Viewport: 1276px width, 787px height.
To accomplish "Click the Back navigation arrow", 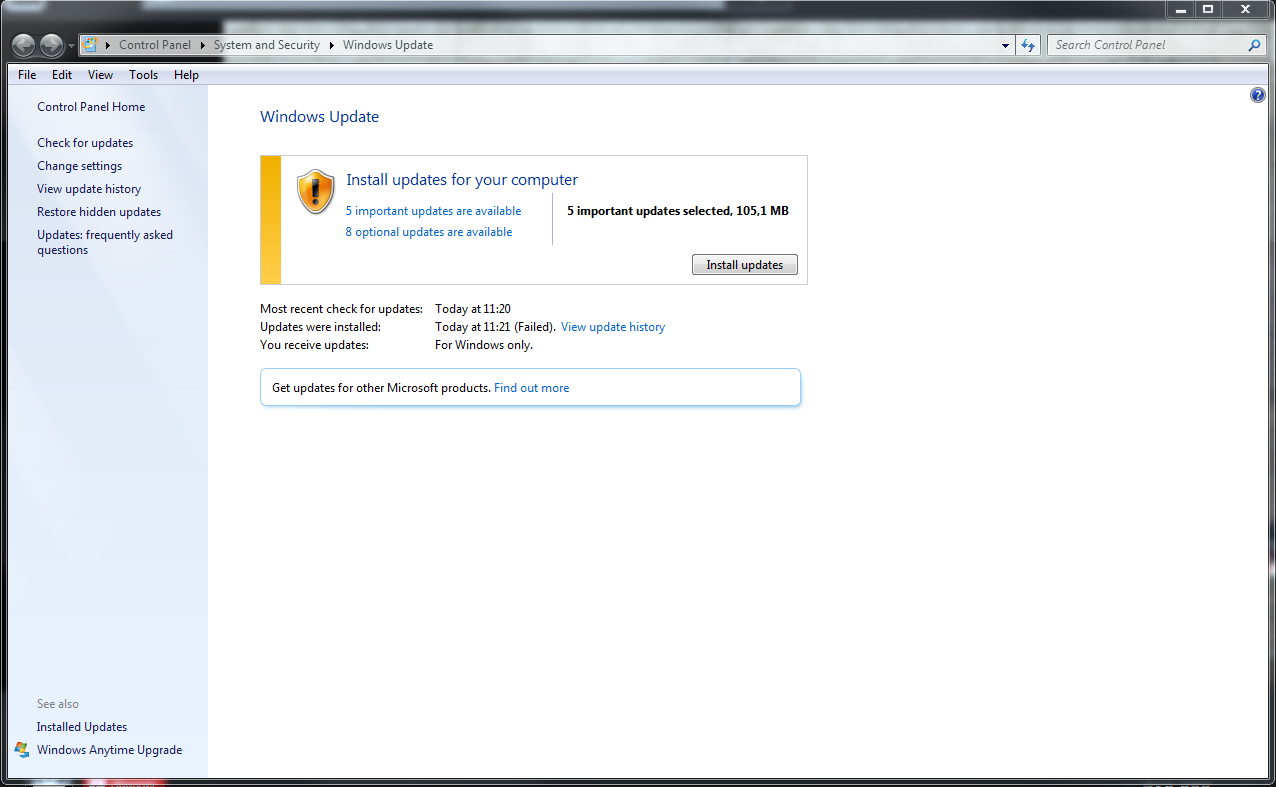I will [24, 45].
